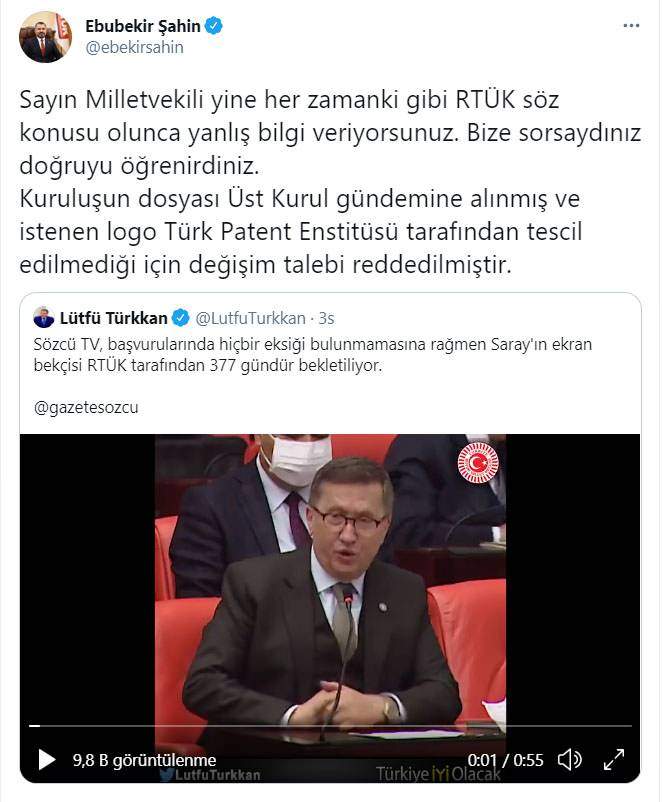Click the verified badge next to Lütfü Türkkan
Viewport: 663px width, 802px height.
[x=180, y=318]
